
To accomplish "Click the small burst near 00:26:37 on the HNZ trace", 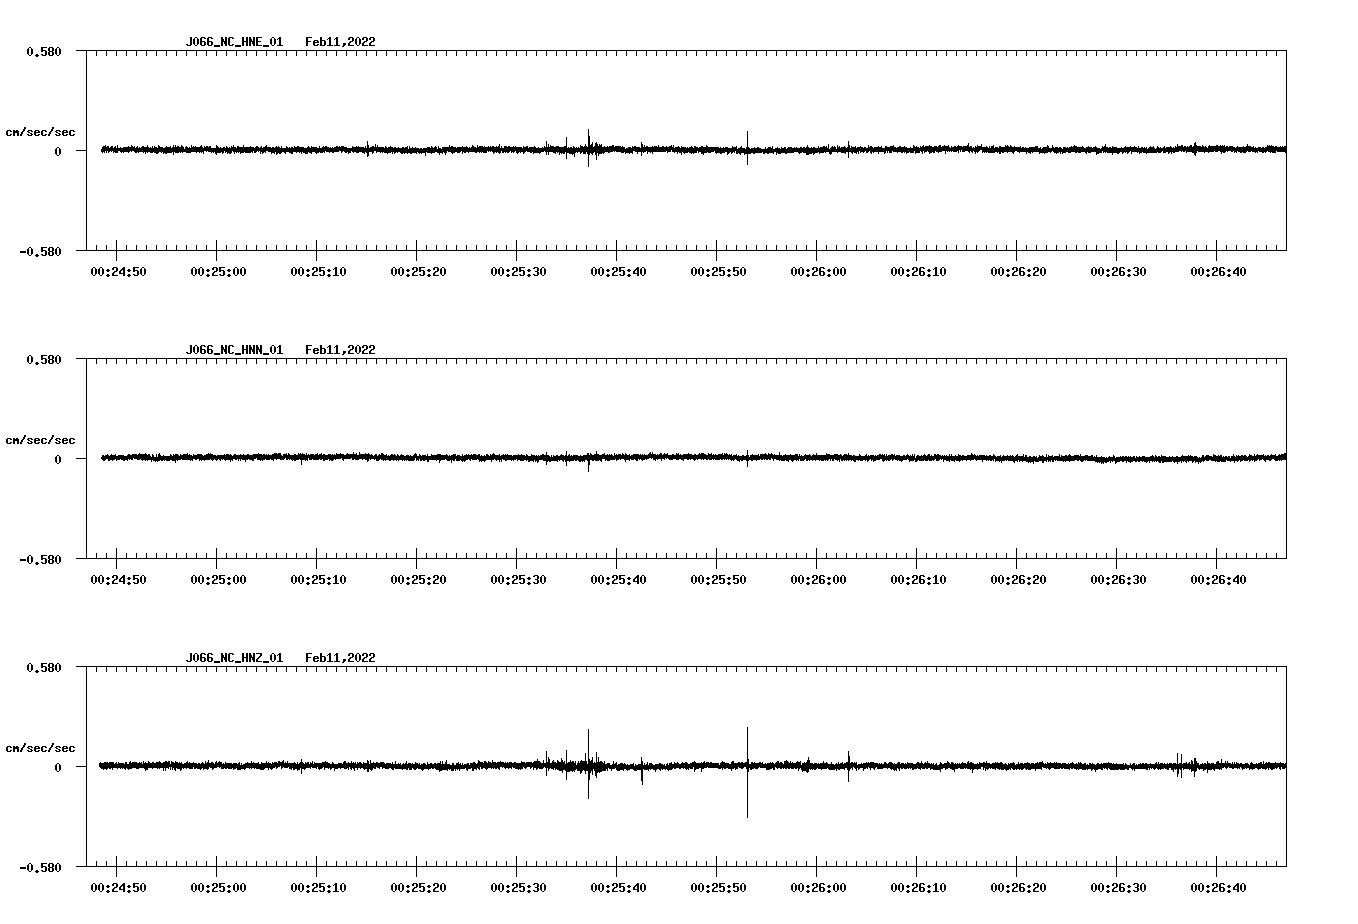I will pyautogui.click(x=1186, y=765).
